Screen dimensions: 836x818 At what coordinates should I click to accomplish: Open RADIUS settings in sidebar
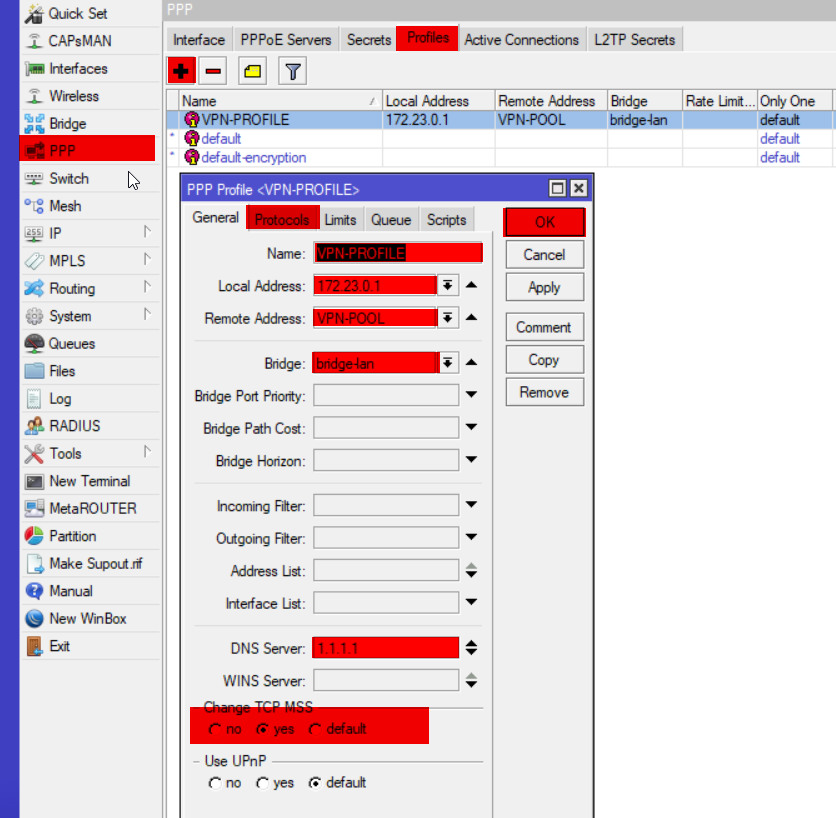(75, 426)
